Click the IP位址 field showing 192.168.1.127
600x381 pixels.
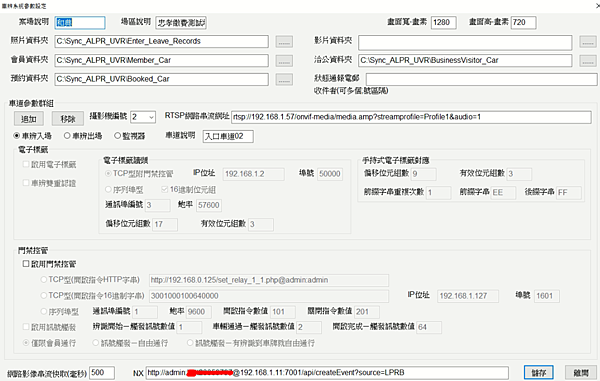click(x=468, y=296)
